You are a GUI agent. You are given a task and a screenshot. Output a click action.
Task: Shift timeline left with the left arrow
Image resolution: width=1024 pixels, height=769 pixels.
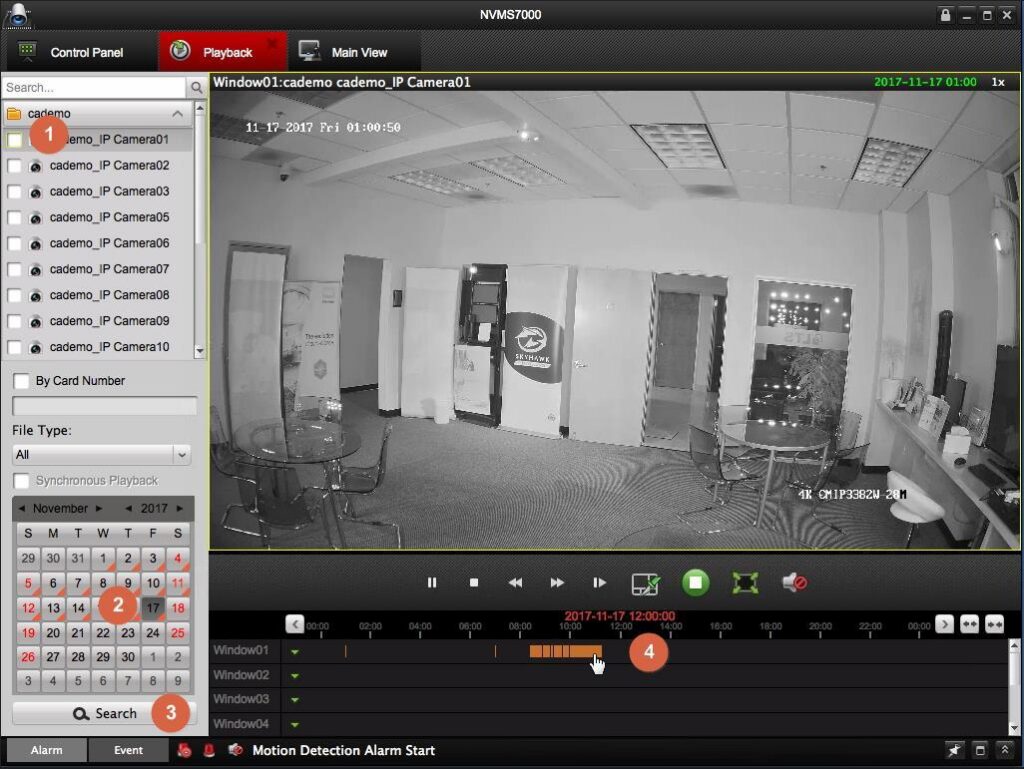tap(295, 625)
